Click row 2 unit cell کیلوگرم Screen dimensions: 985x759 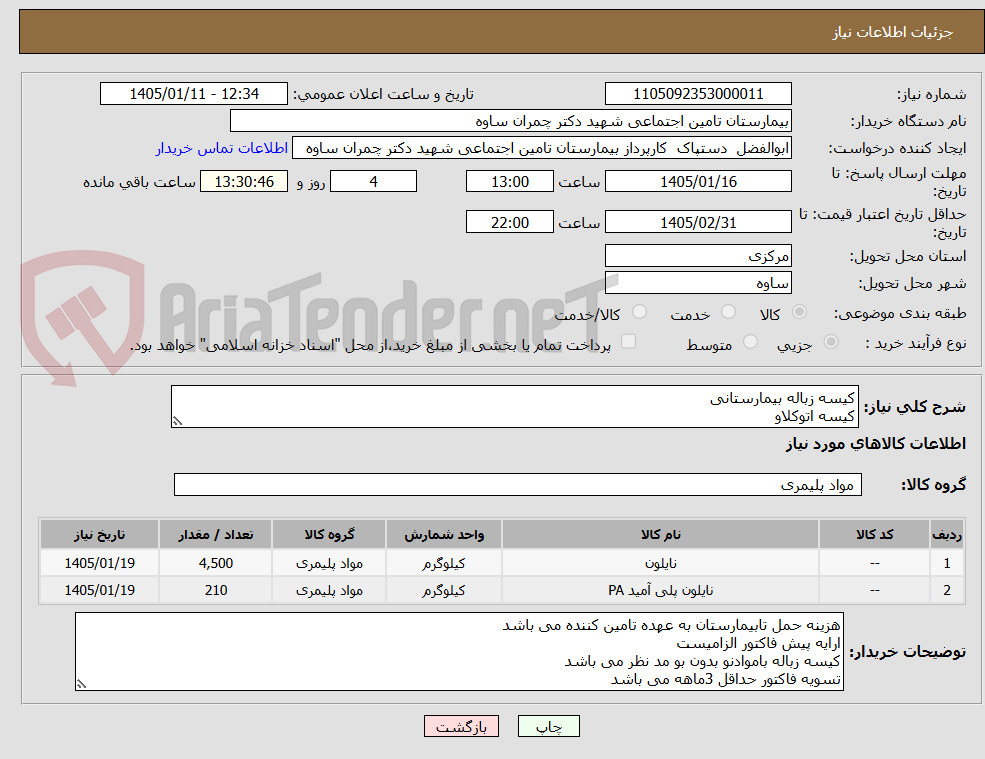click(x=444, y=590)
